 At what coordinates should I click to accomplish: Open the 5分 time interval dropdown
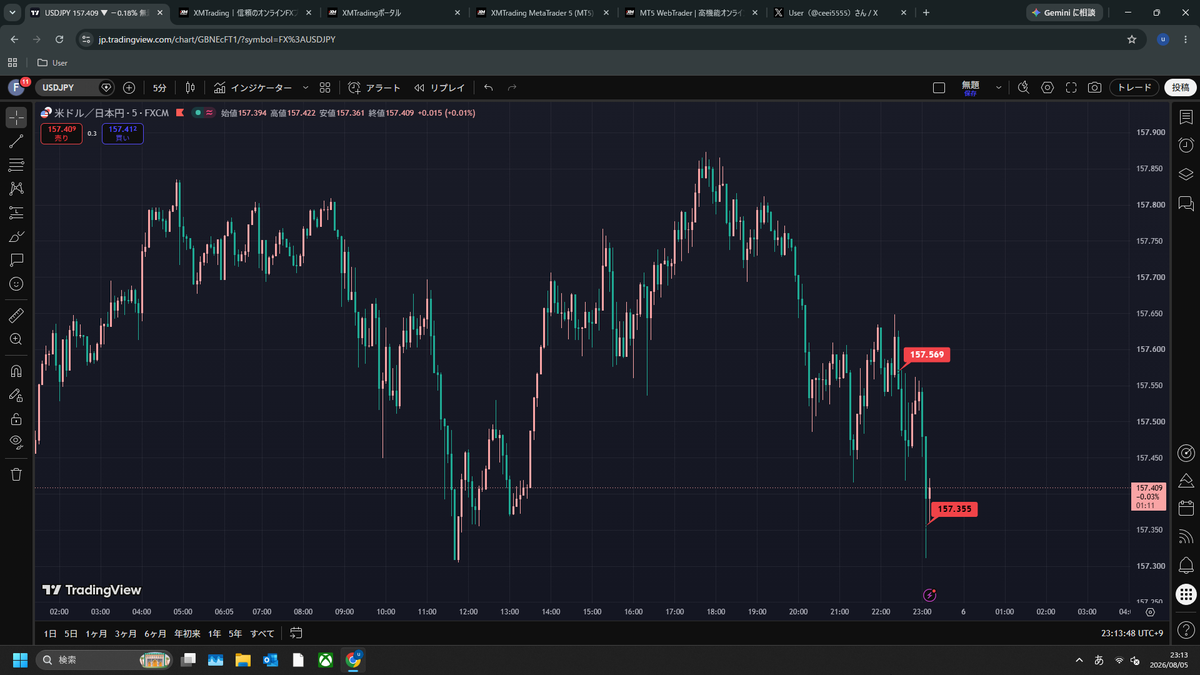(160, 88)
